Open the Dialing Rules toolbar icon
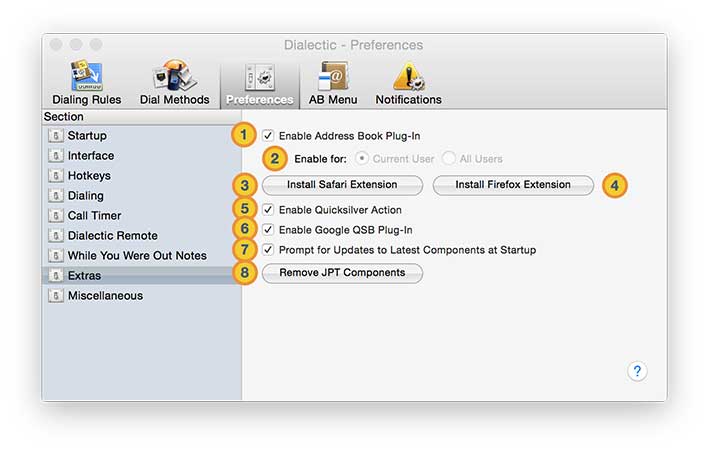The width and height of the screenshot is (709, 452). pos(86,75)
